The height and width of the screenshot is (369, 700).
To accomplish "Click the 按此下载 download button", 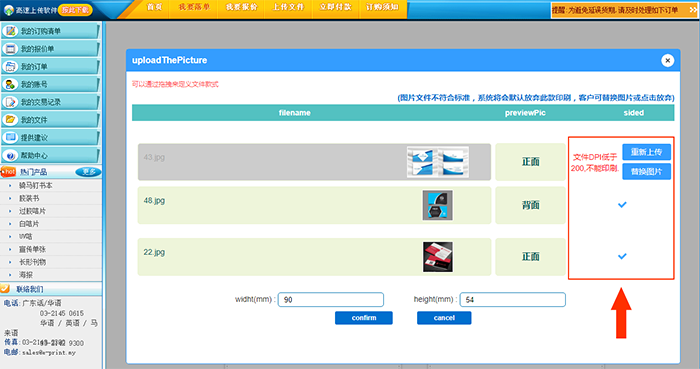I will [x=75, y=10].
